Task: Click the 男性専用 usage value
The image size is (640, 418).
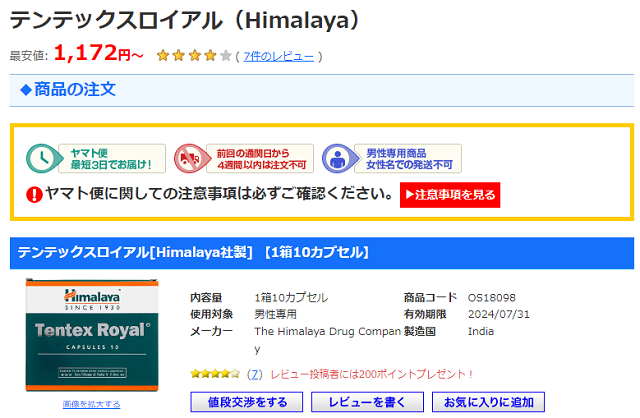Action: point(276,314)
